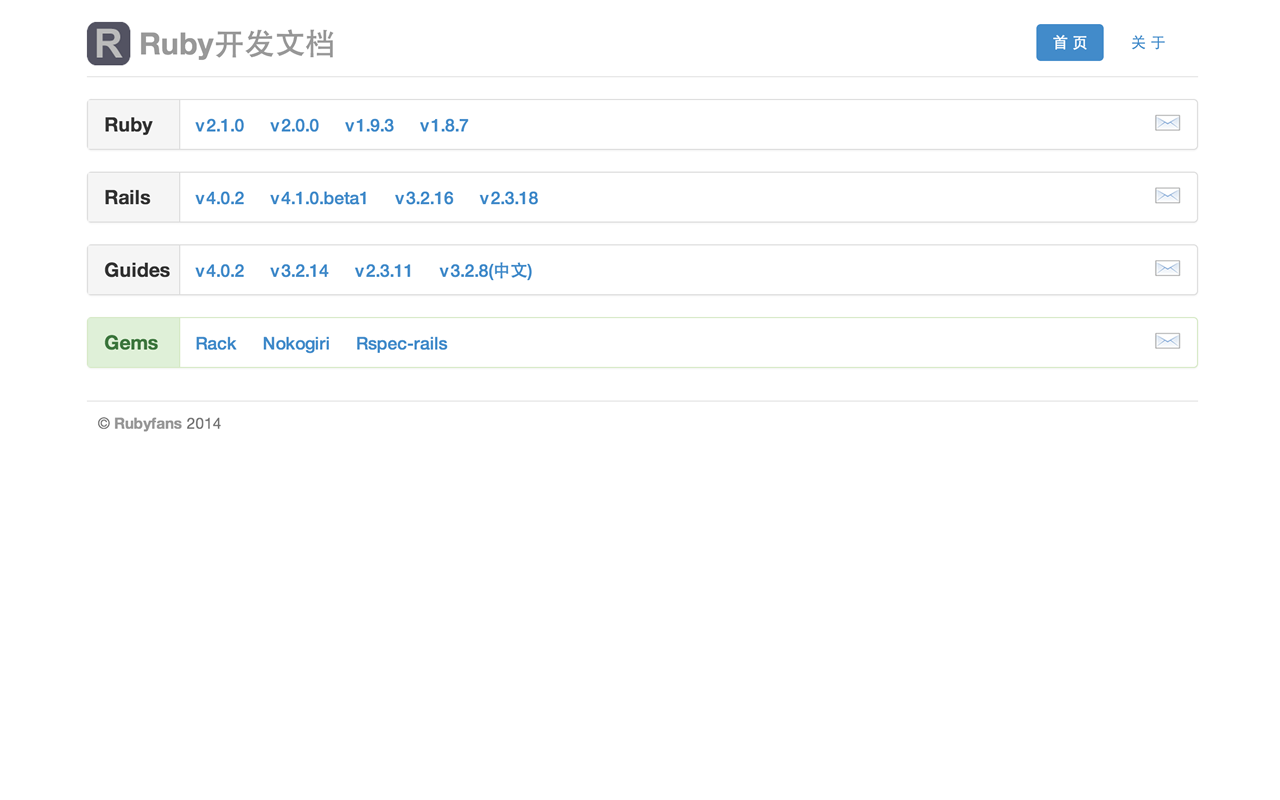Select Ruby version v1.8.7
The height and width of the screenshot is (800, 1280).
coord(444,125)
